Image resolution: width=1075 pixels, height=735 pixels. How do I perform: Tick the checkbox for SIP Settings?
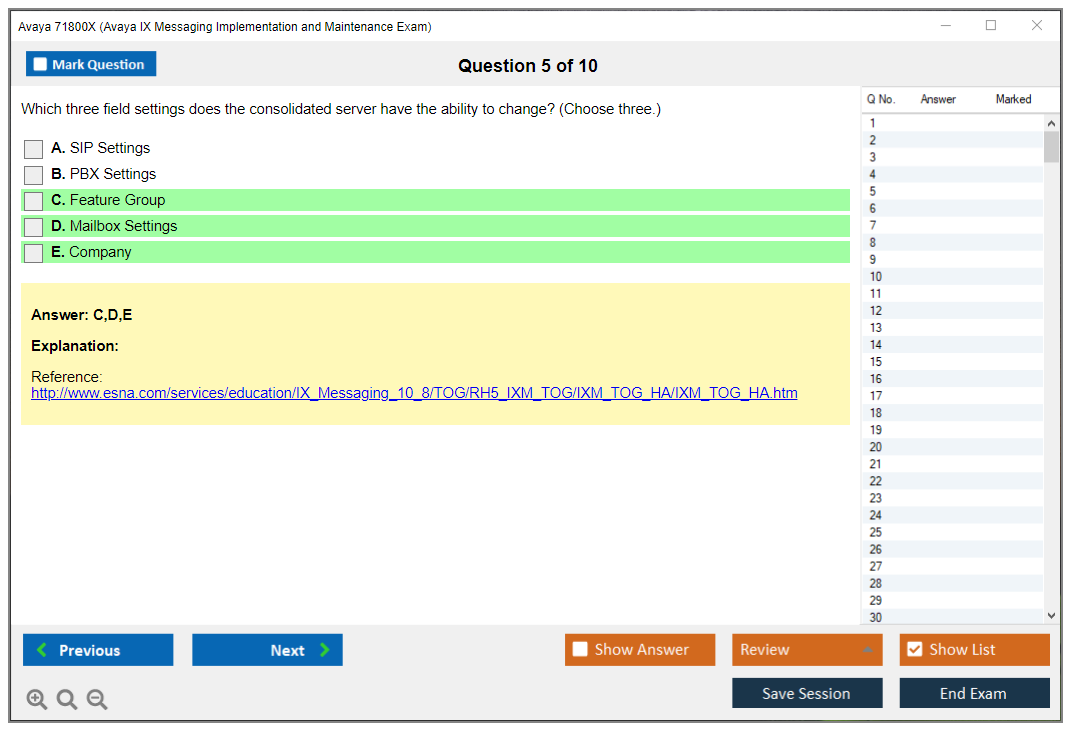point(34,149)
